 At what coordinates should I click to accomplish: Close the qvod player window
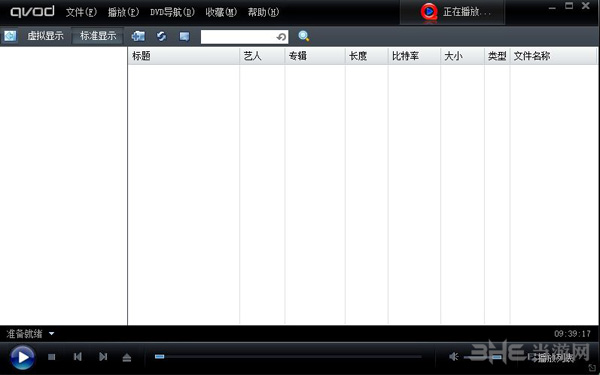click(x=585, y=6)
